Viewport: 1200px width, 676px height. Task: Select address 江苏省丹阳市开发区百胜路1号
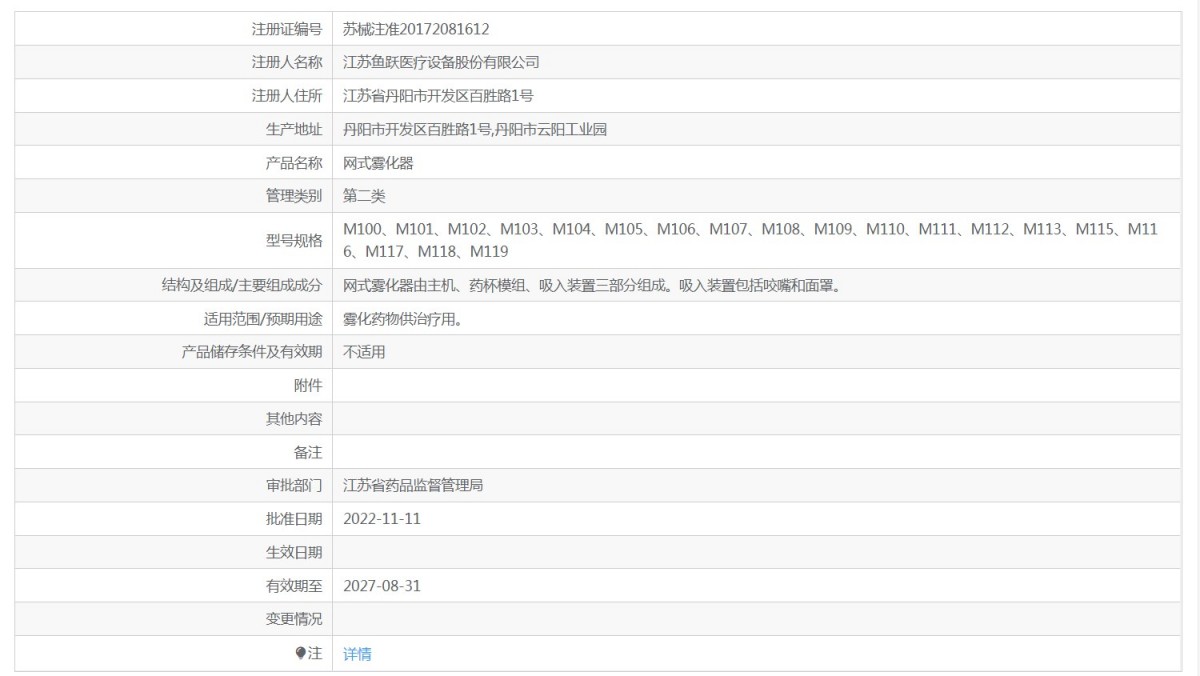438,96
